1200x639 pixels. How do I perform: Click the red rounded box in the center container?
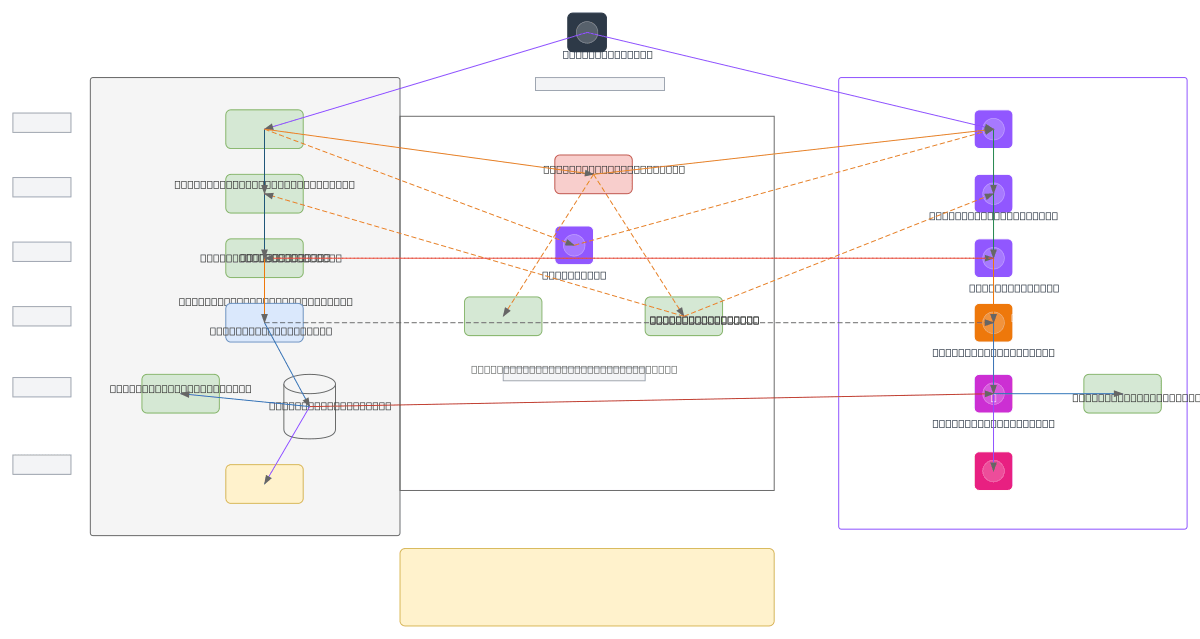click(x=594, y=174)
